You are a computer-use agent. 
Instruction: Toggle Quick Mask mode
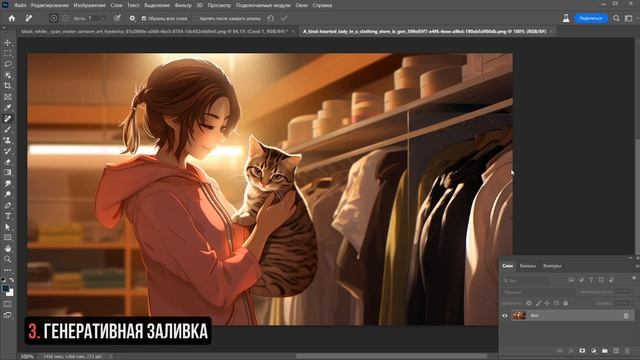pyautogui.click(x=8, y=304)
